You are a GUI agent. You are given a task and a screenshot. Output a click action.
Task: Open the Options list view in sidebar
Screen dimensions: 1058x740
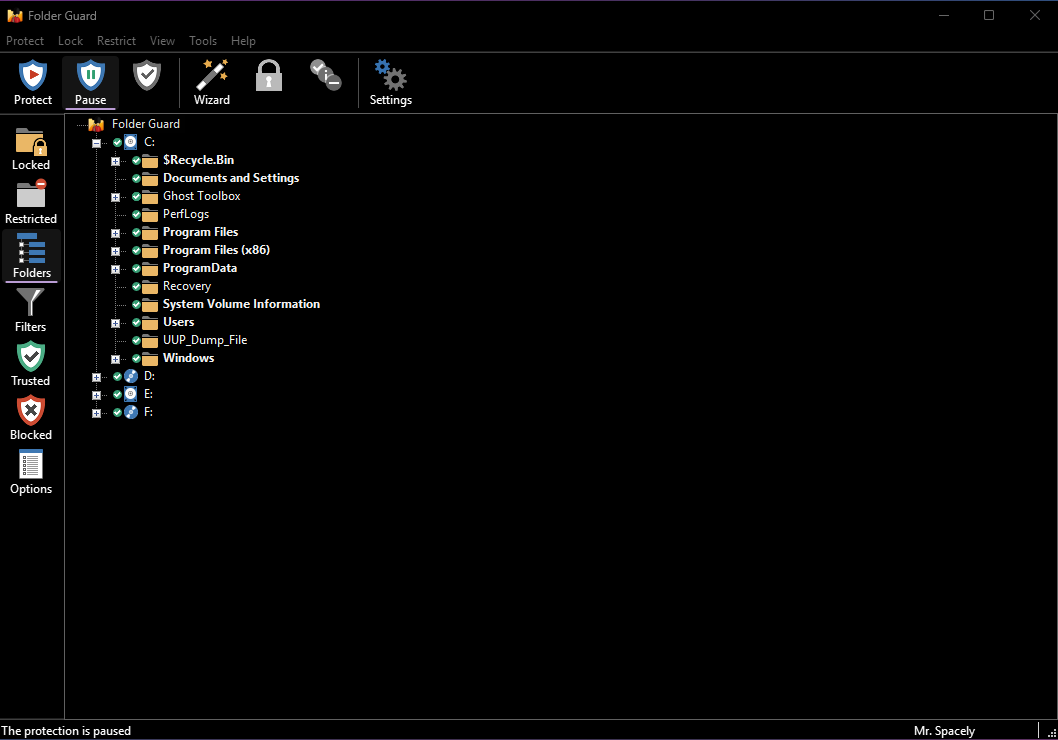click(30, 473)
